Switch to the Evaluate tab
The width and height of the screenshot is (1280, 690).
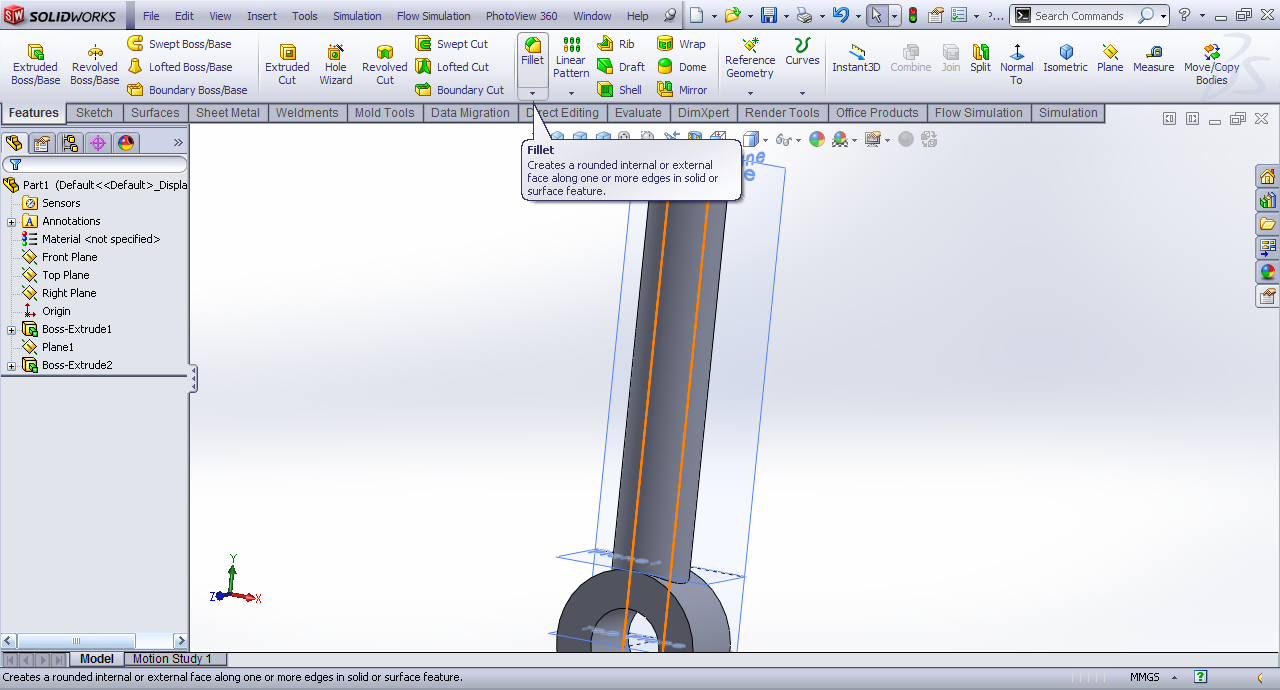[638, 113]
